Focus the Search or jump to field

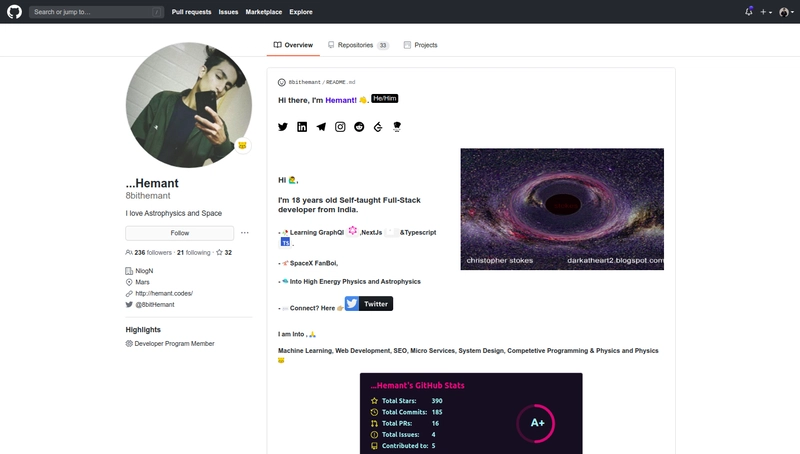click(96, 12)
